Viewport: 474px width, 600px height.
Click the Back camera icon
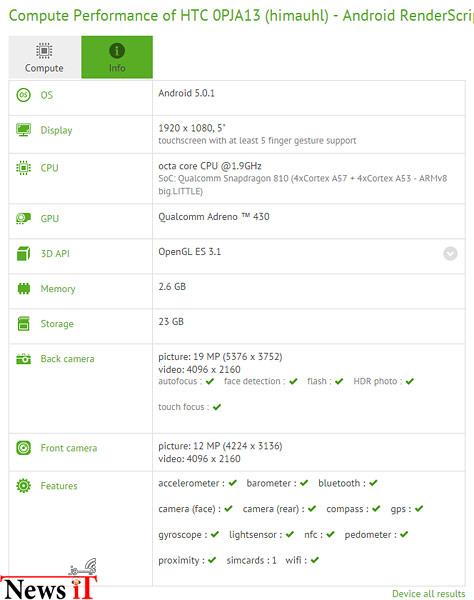coord(23,359)
